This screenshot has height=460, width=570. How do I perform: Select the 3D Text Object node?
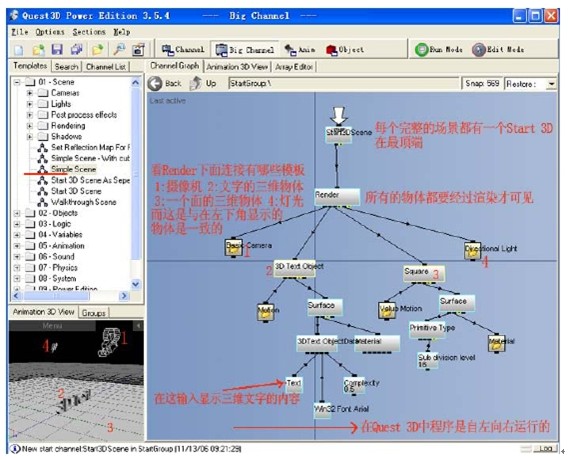[294, 270]
